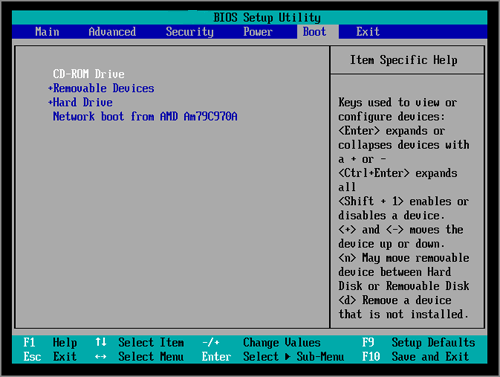500x377 pixels.
Task: Click the Esc Exit key label
Action: pos(50,357)
